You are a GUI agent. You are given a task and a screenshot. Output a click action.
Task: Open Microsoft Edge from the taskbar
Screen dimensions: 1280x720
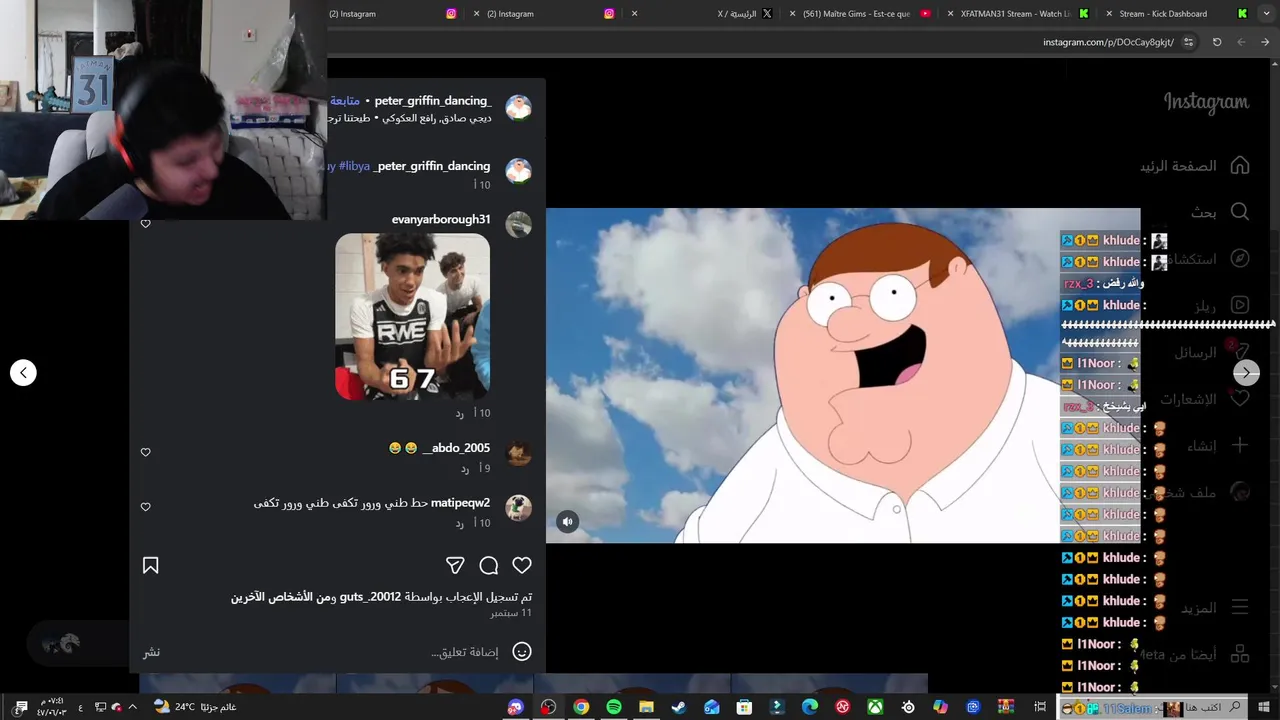810,707
